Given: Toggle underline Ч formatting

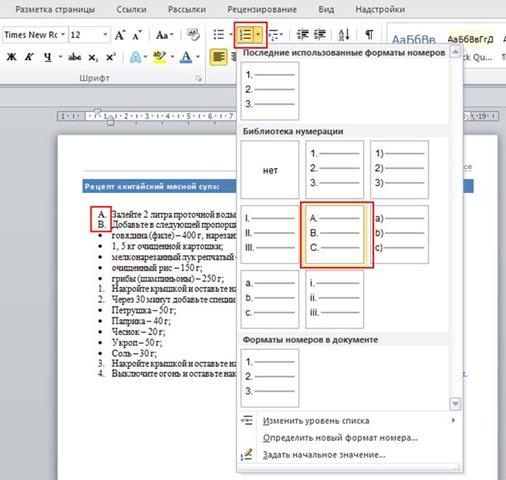Looking at the screenshot, I should click(48, 57).
